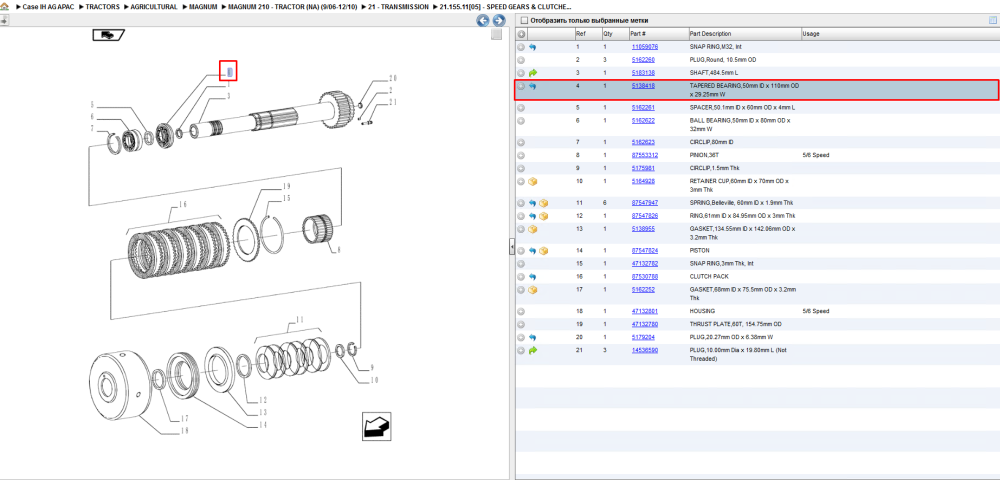Image resolution: width=1000 pixels, height=480 pixels.
Task: Enable 'Отобразить только выбранные метки' checkbox
Action: tap(524, 20)
